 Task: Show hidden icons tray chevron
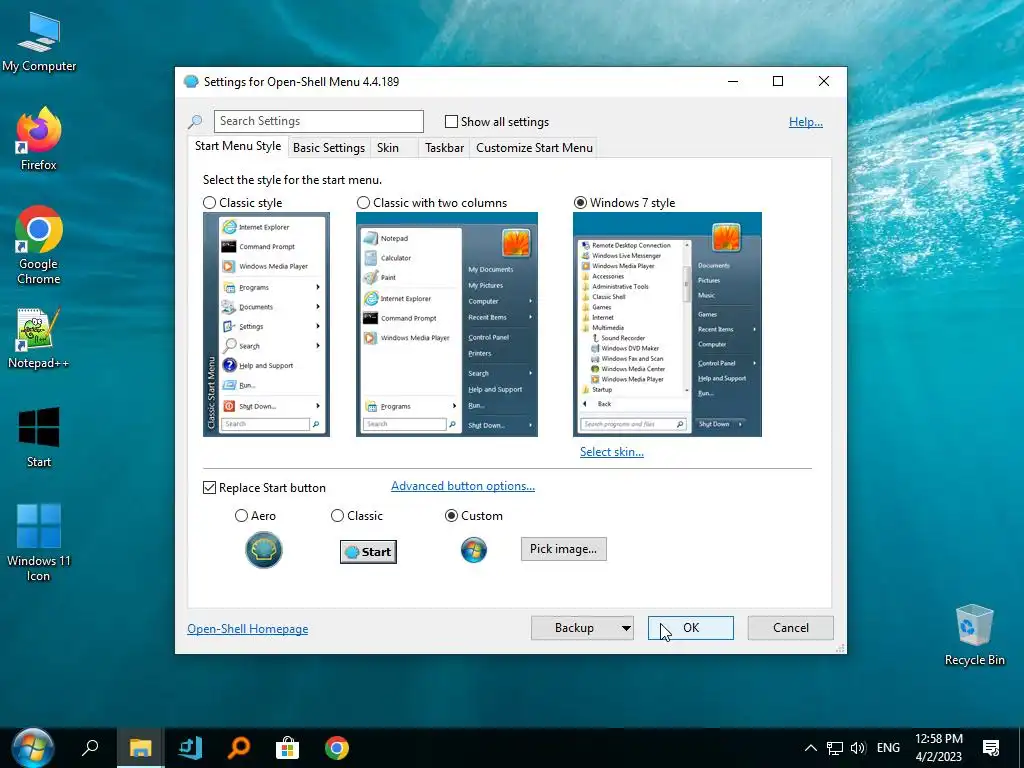[x=810, y=748]
